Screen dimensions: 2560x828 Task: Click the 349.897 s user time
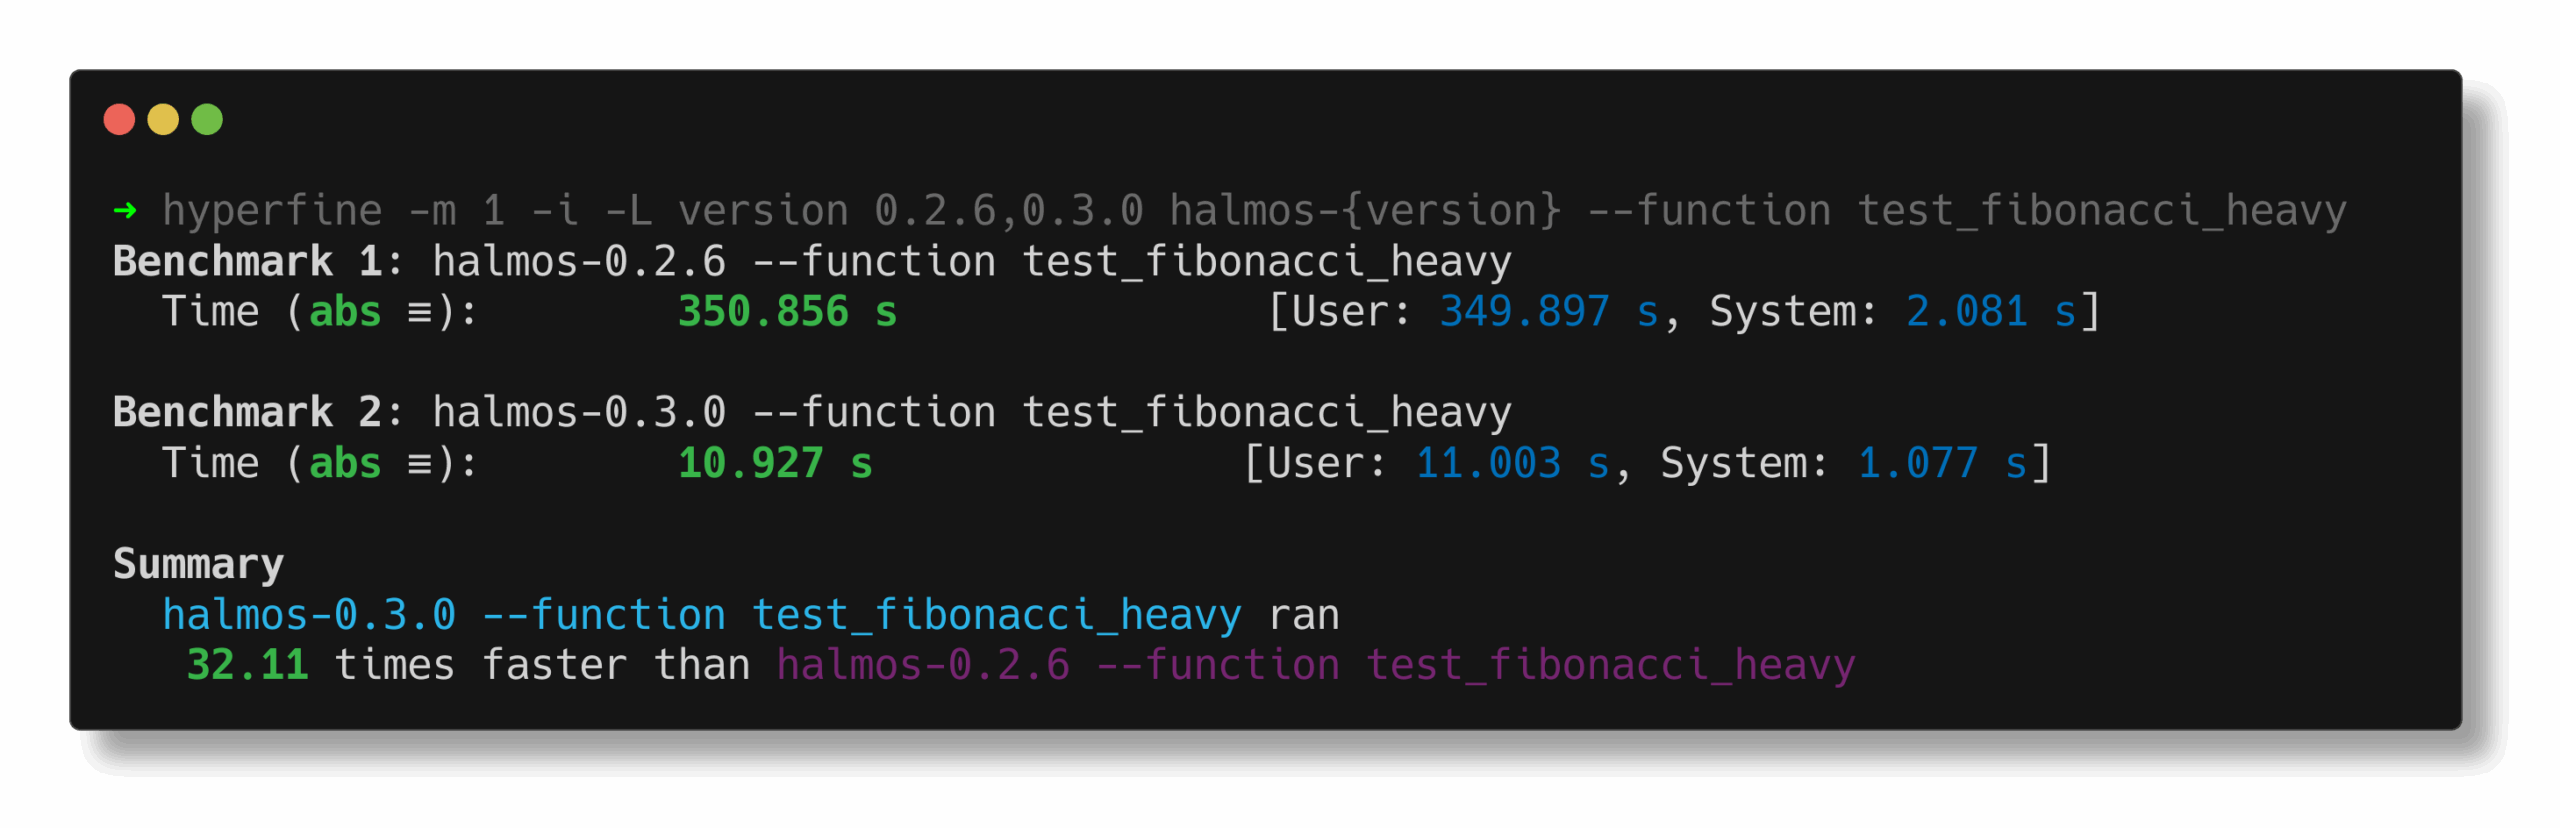pyautogui.click(x=1548, y=312)
